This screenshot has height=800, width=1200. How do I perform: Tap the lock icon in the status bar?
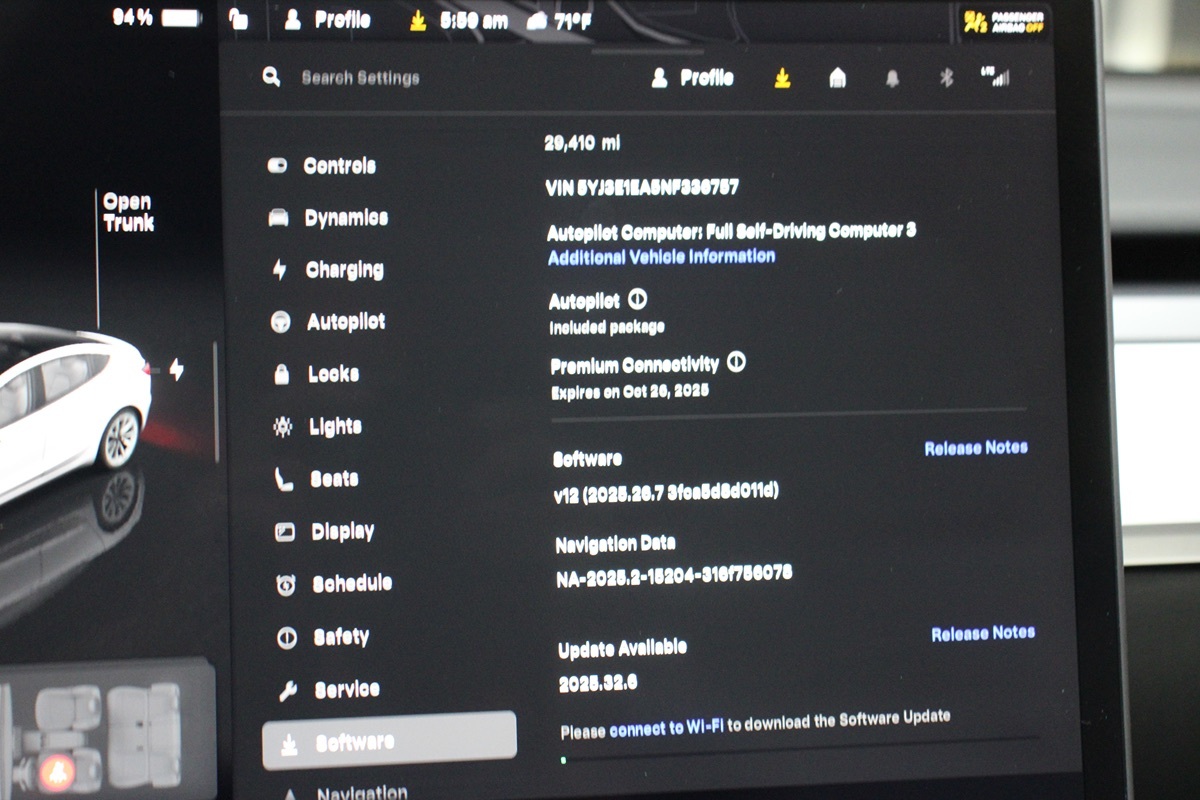point(238,19)
